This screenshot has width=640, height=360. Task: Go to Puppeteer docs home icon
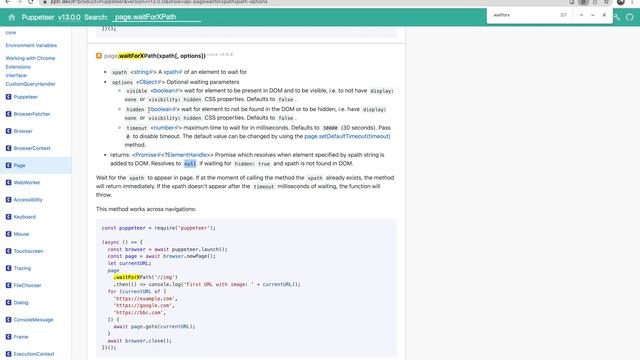tap(11, 17)
